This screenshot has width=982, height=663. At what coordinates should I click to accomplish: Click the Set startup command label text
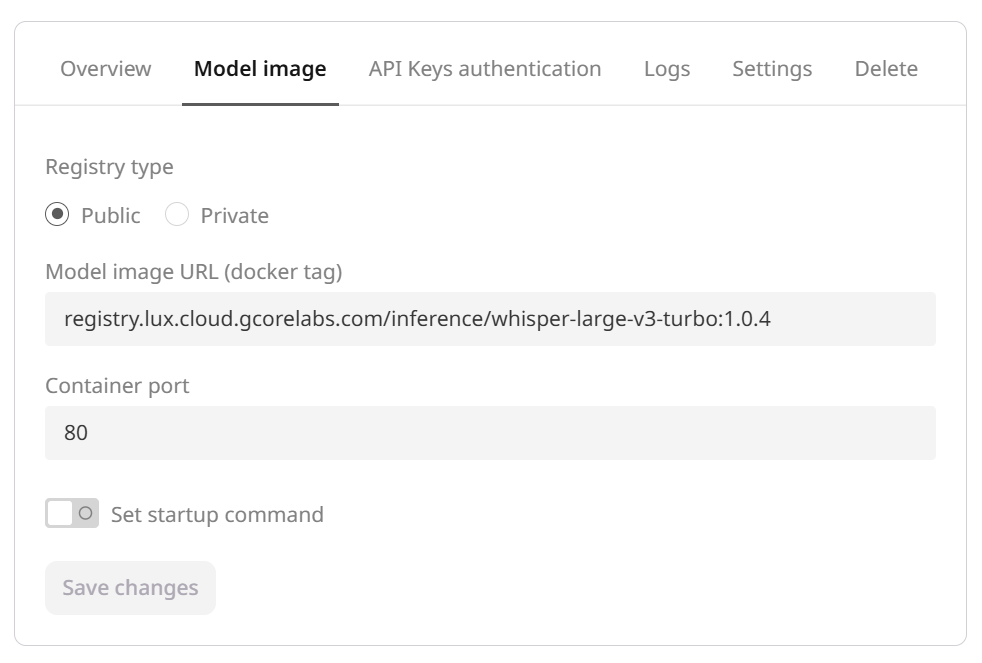pyautogui.click(x=218, y=514)
